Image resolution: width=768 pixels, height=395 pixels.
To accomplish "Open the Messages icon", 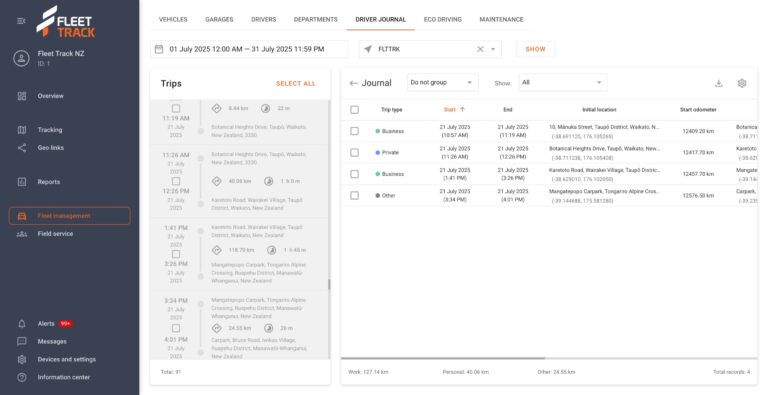I will 22,342.
